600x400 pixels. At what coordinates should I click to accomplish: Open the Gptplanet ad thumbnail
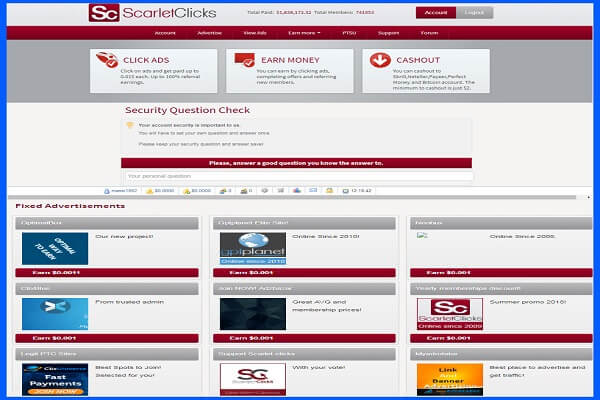(253, 249)
